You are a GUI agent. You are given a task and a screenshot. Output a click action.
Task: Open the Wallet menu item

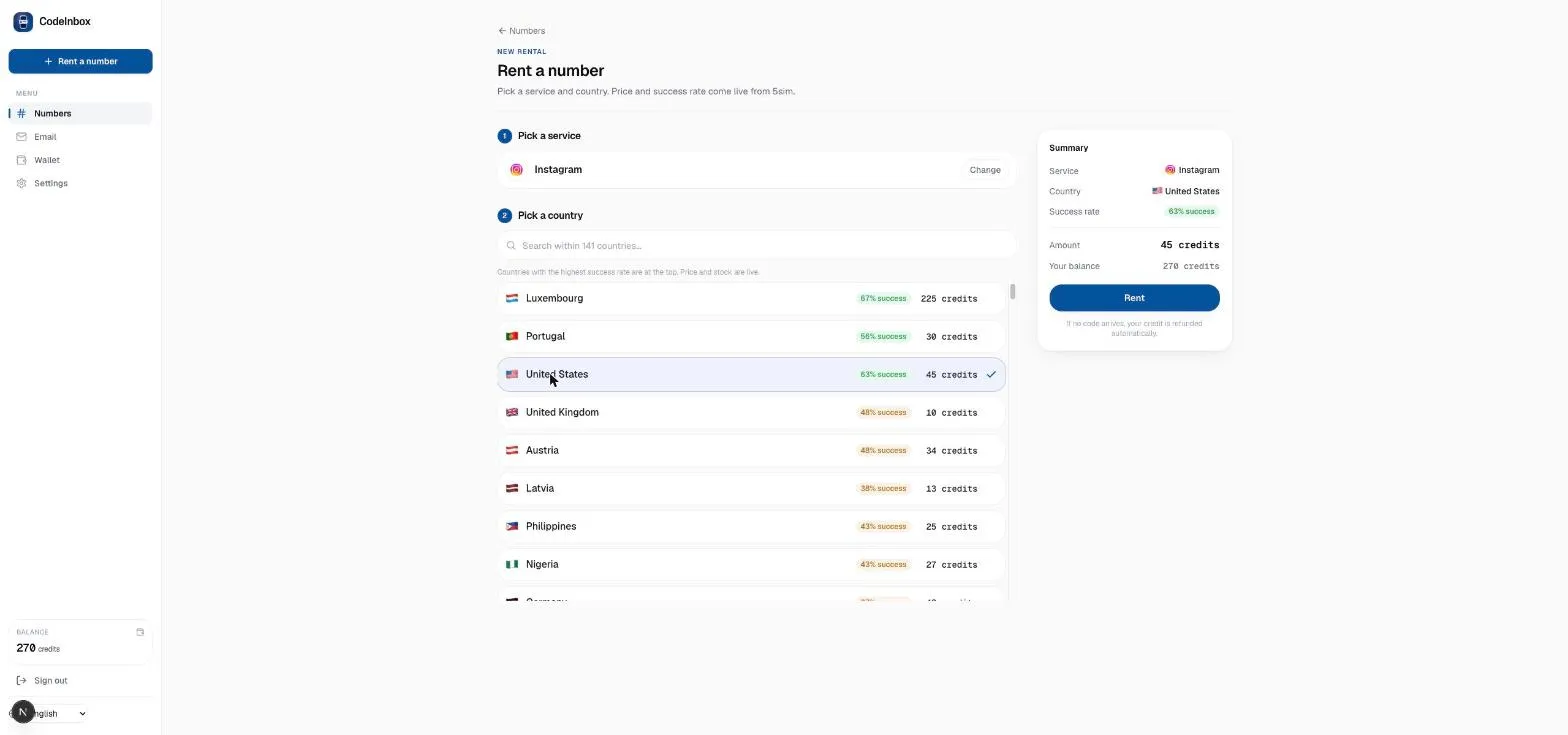pos(80,160)
